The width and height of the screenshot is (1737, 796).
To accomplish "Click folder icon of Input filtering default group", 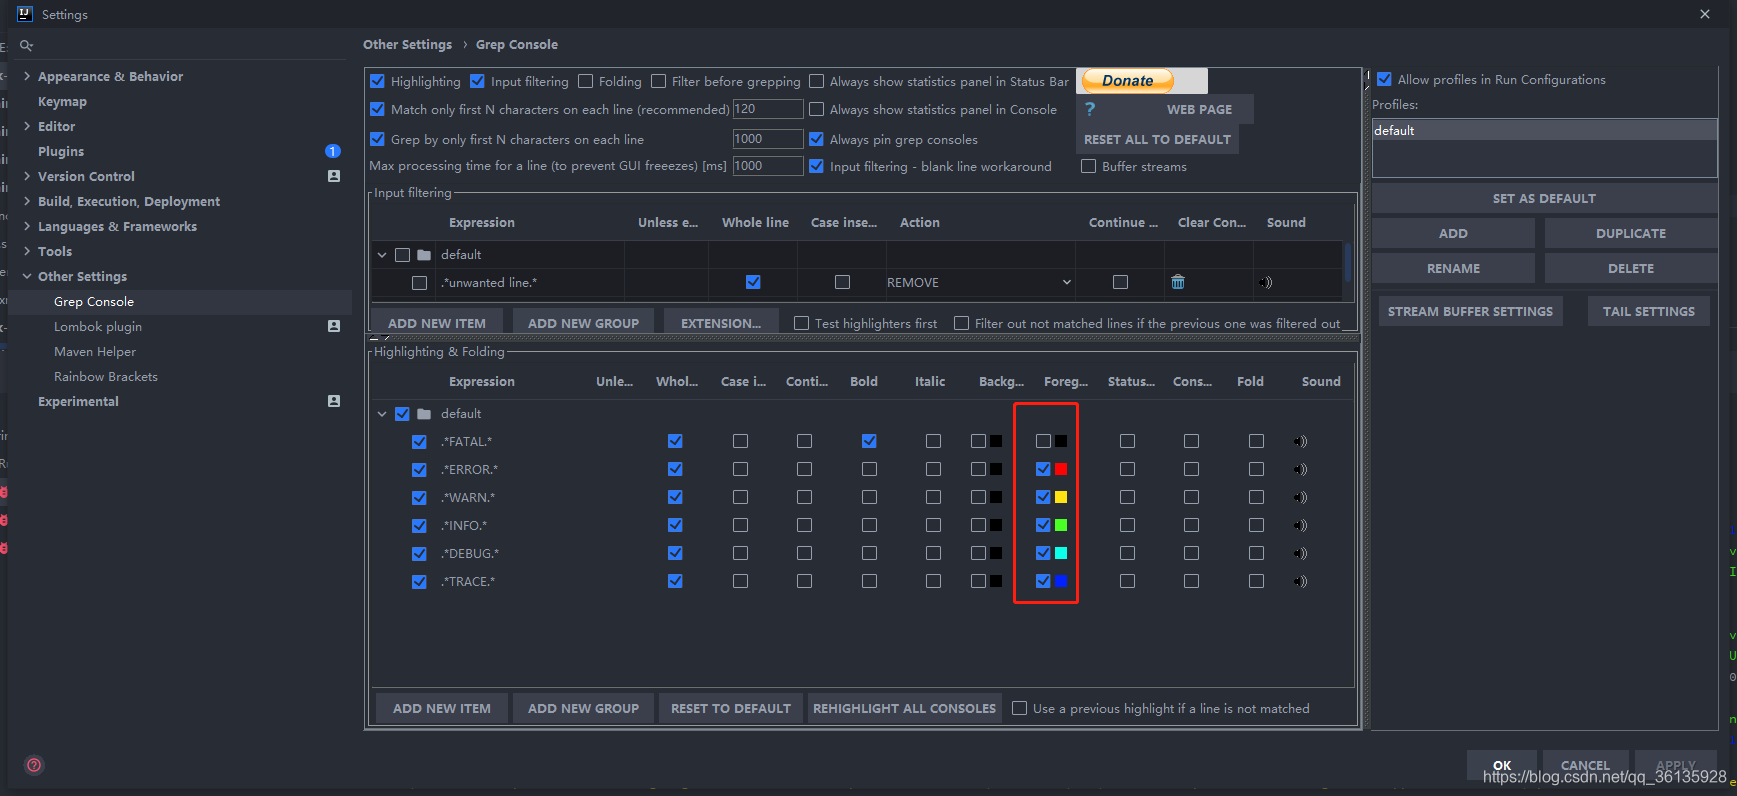I will click(x=424, y=255).
